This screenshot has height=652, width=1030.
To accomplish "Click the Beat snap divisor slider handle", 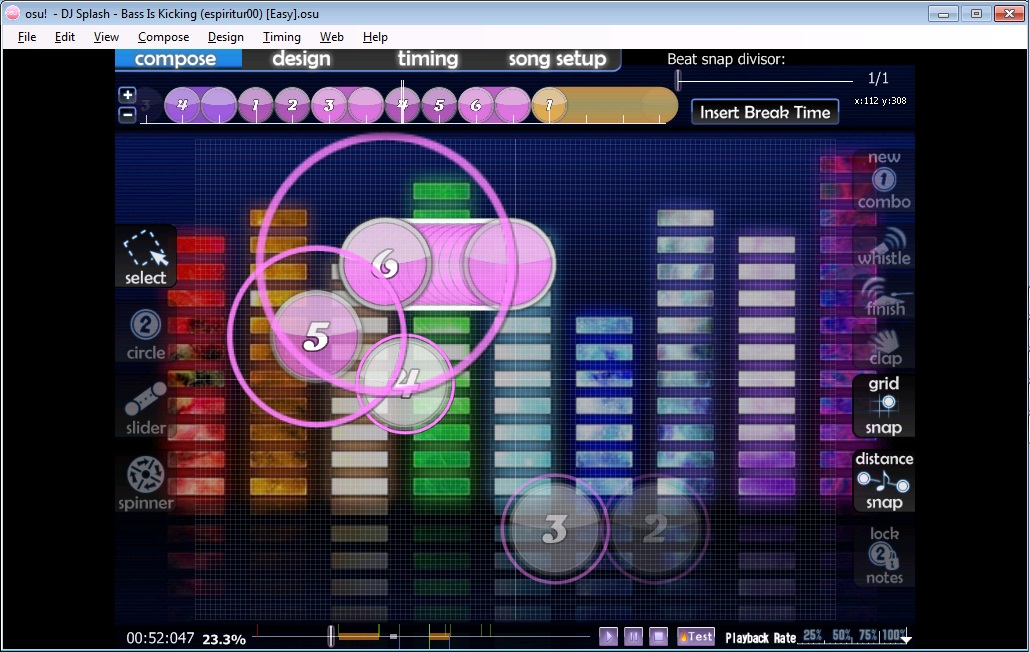I will click(678, 79).
